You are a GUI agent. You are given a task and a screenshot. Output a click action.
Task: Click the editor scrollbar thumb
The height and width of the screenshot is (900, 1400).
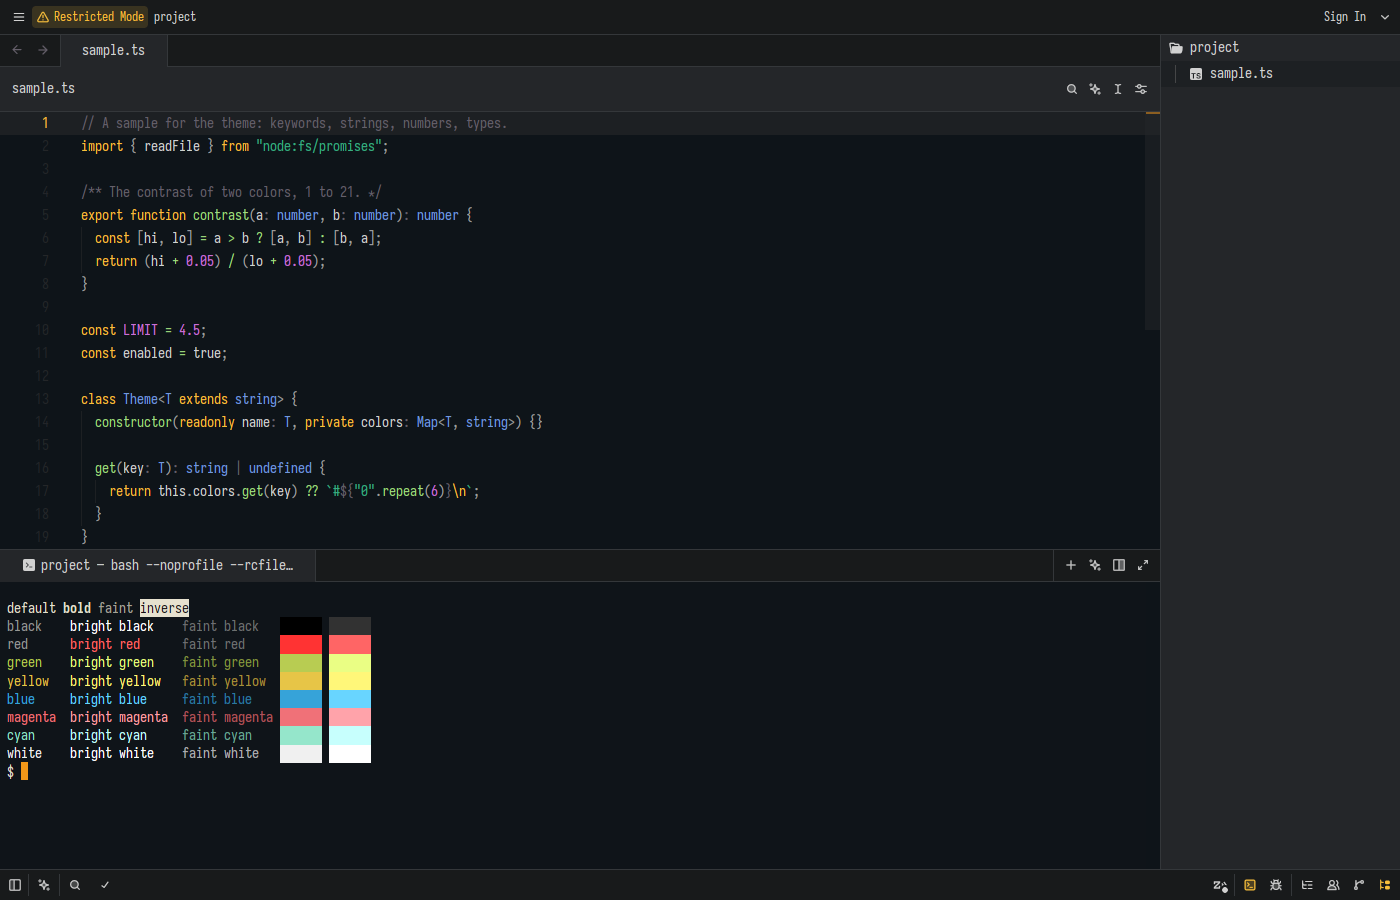pyautogui.click(x=1152, y=221)
